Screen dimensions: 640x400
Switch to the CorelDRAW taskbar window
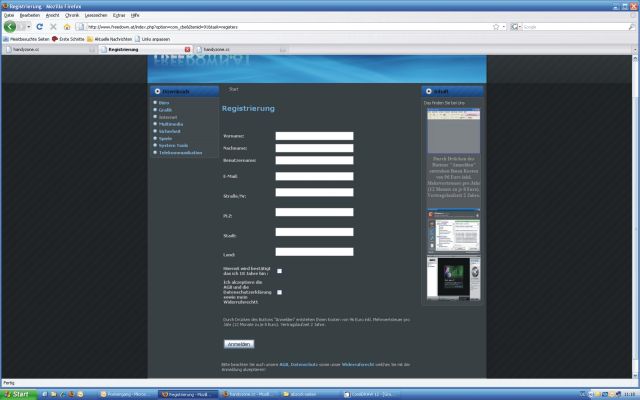371,394
